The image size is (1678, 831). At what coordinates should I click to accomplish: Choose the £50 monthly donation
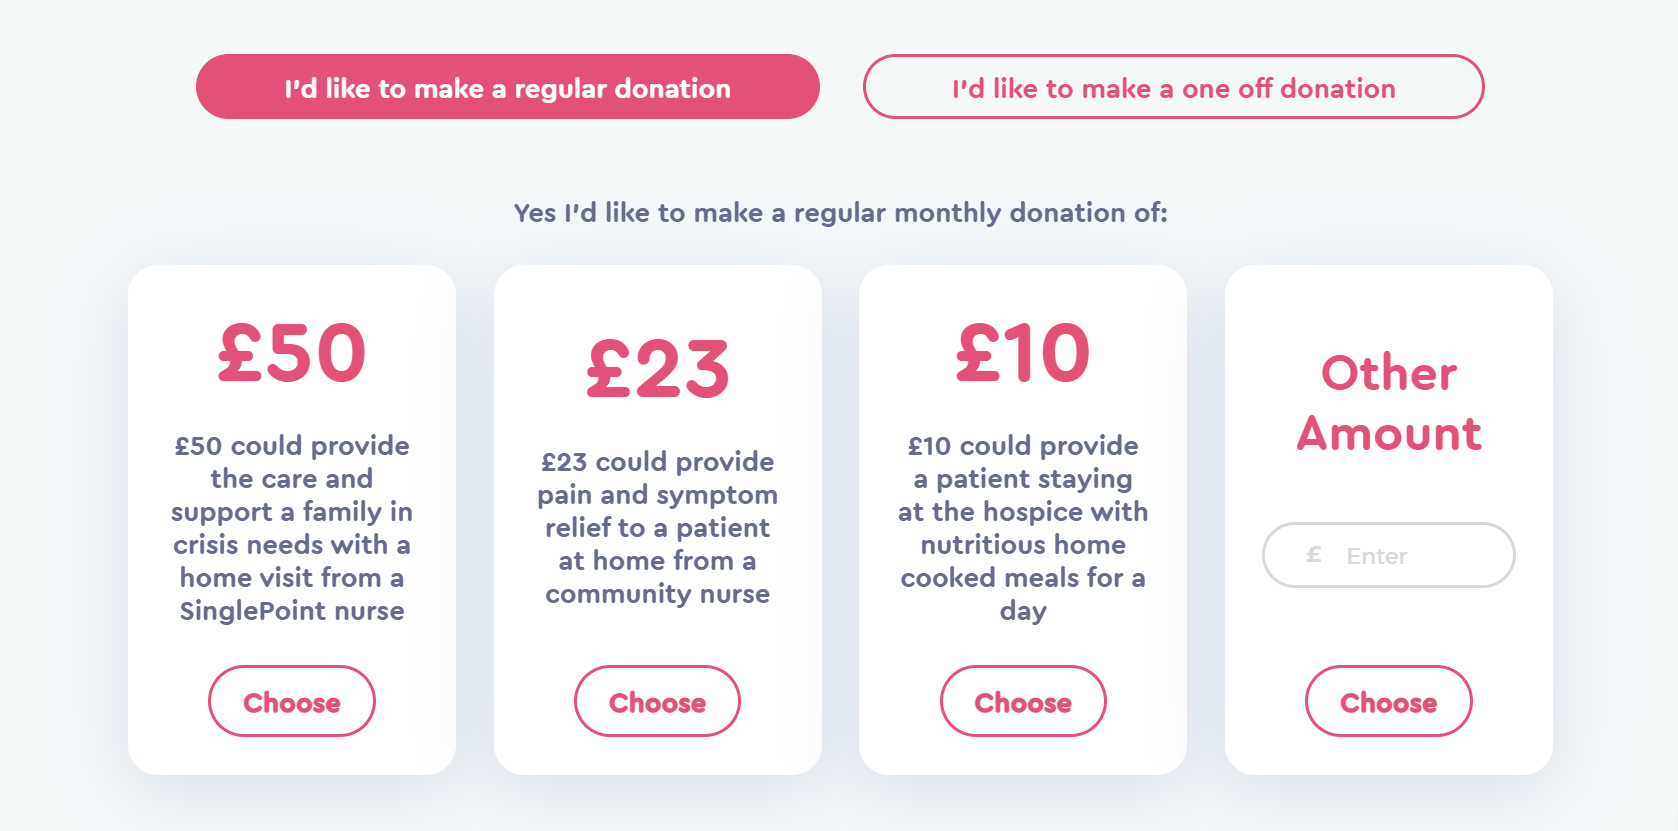tap(292, 702)
